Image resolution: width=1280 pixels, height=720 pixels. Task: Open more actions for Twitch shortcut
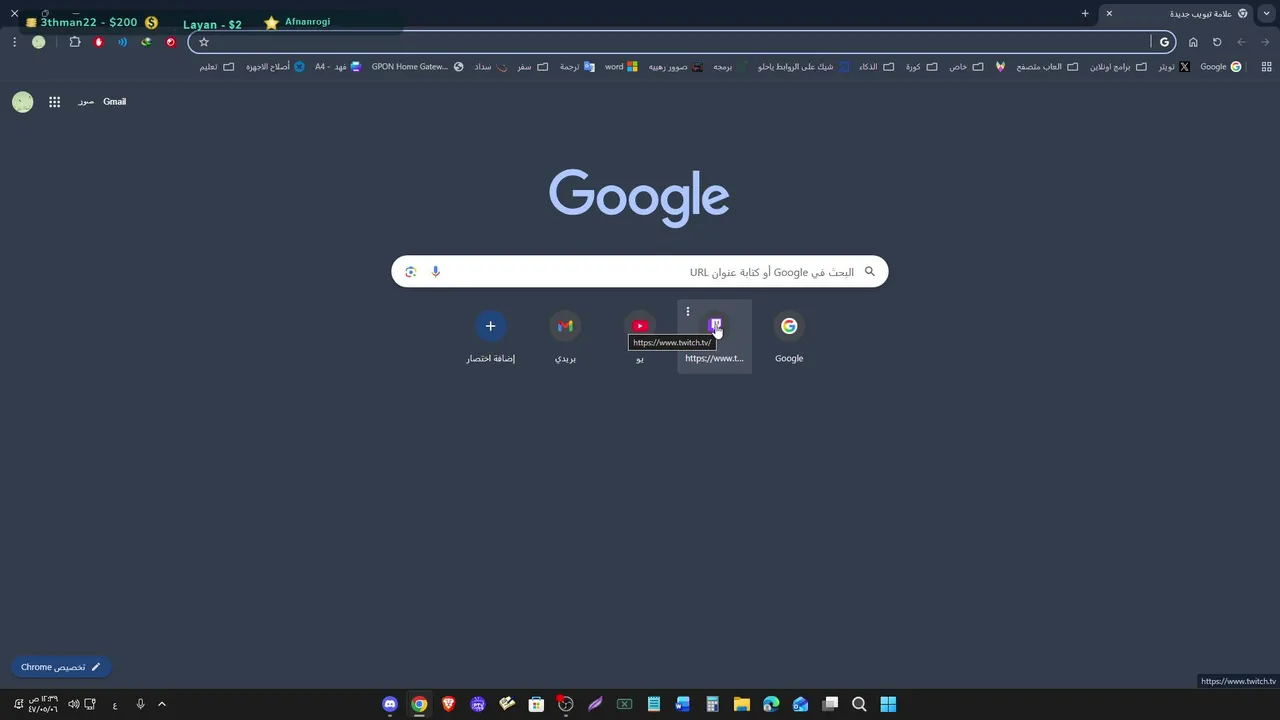pos(688,312)
